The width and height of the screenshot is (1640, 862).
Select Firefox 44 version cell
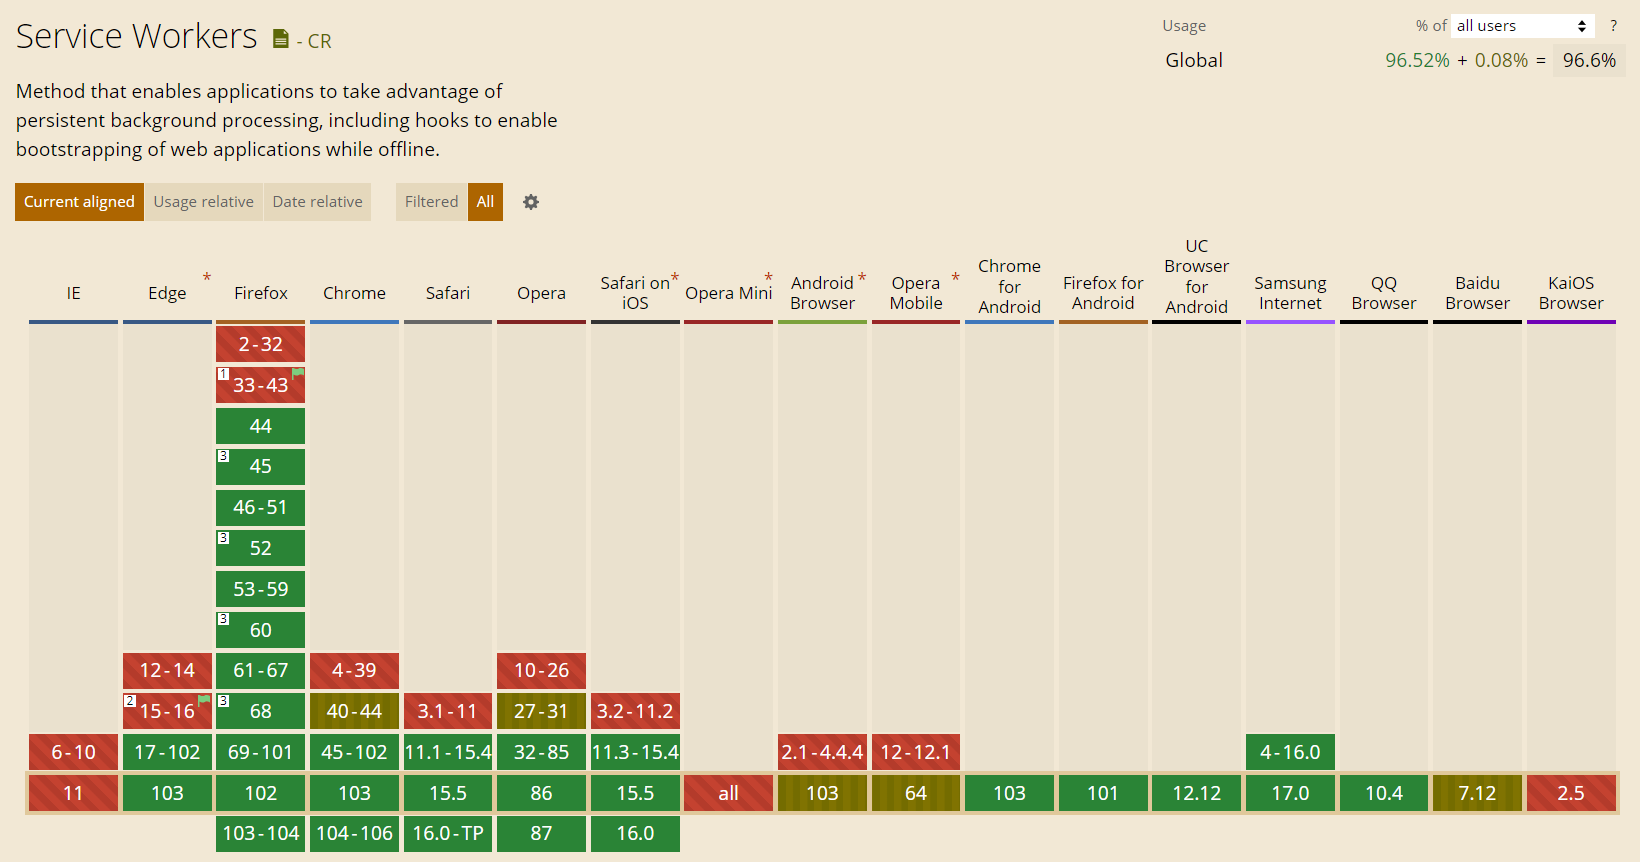click(260, 426)
